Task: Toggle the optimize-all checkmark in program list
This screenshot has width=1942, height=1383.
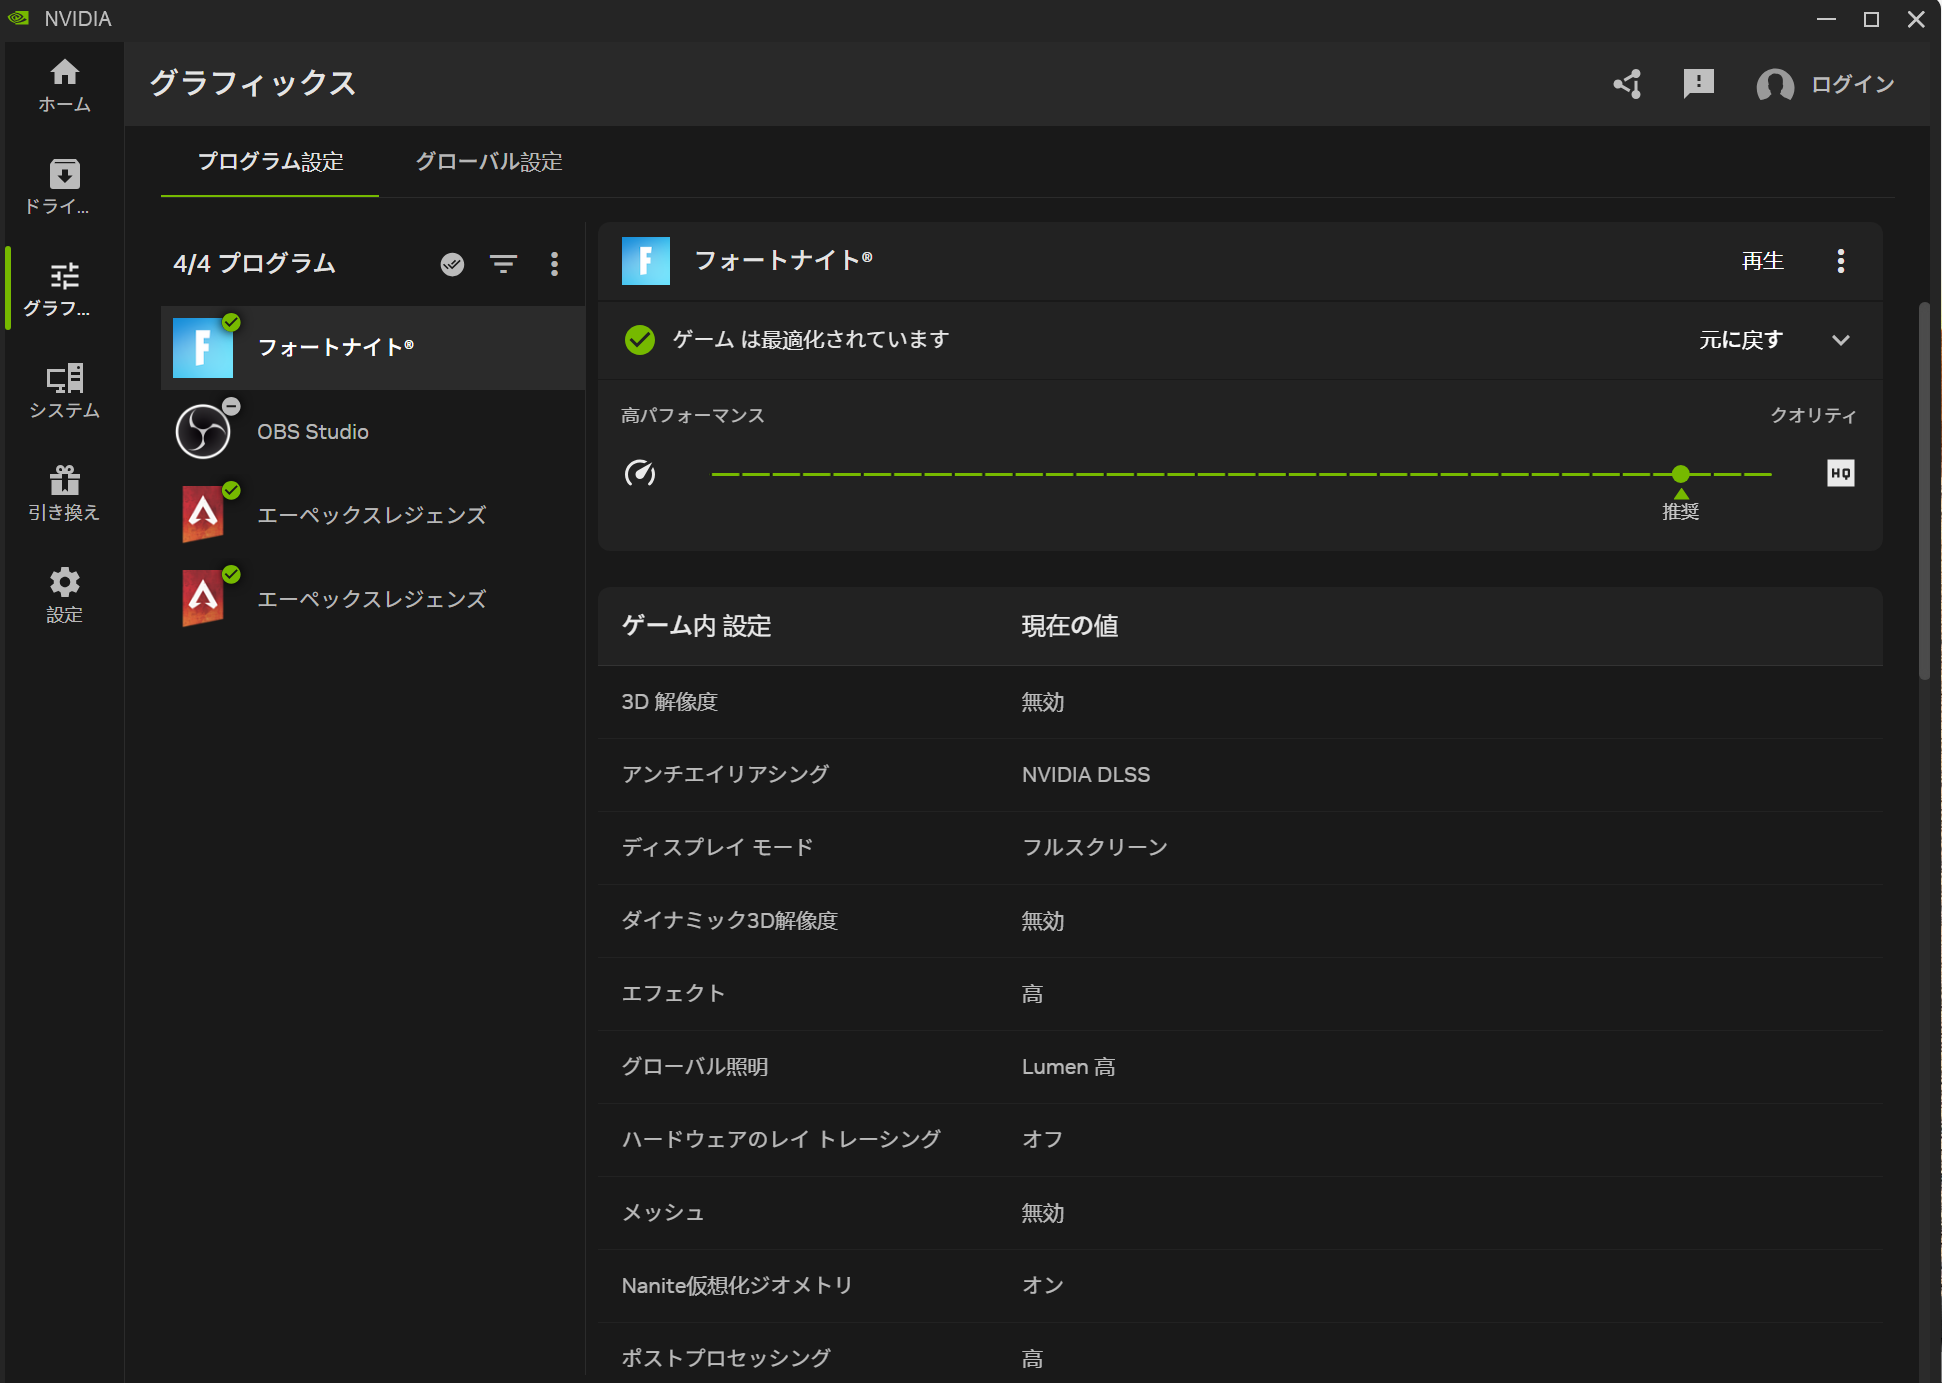Action: click(x=452, y=264)
